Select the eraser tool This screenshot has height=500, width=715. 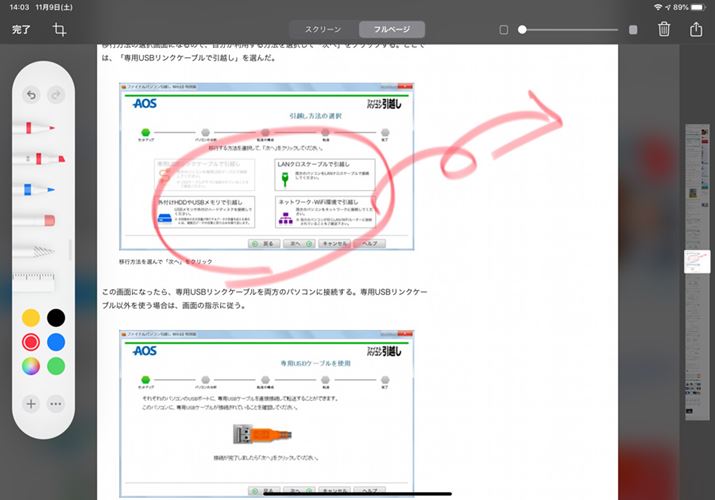point(34,221)
